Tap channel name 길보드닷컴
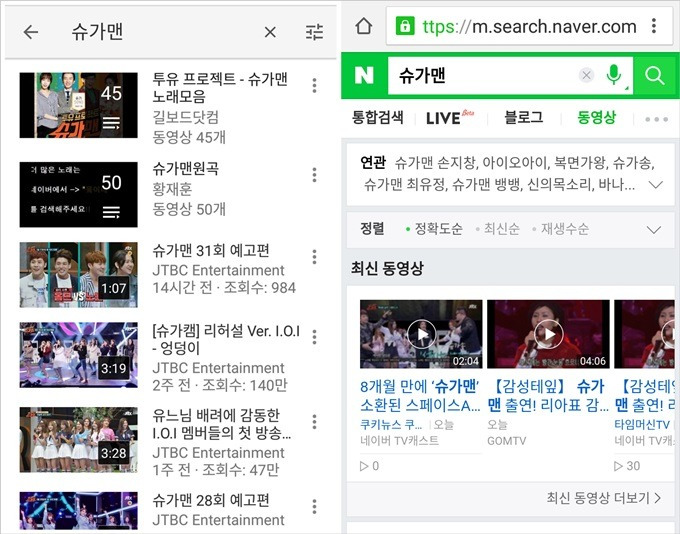The width and height of the screenshot is (680, 534). tap(186, 117)
